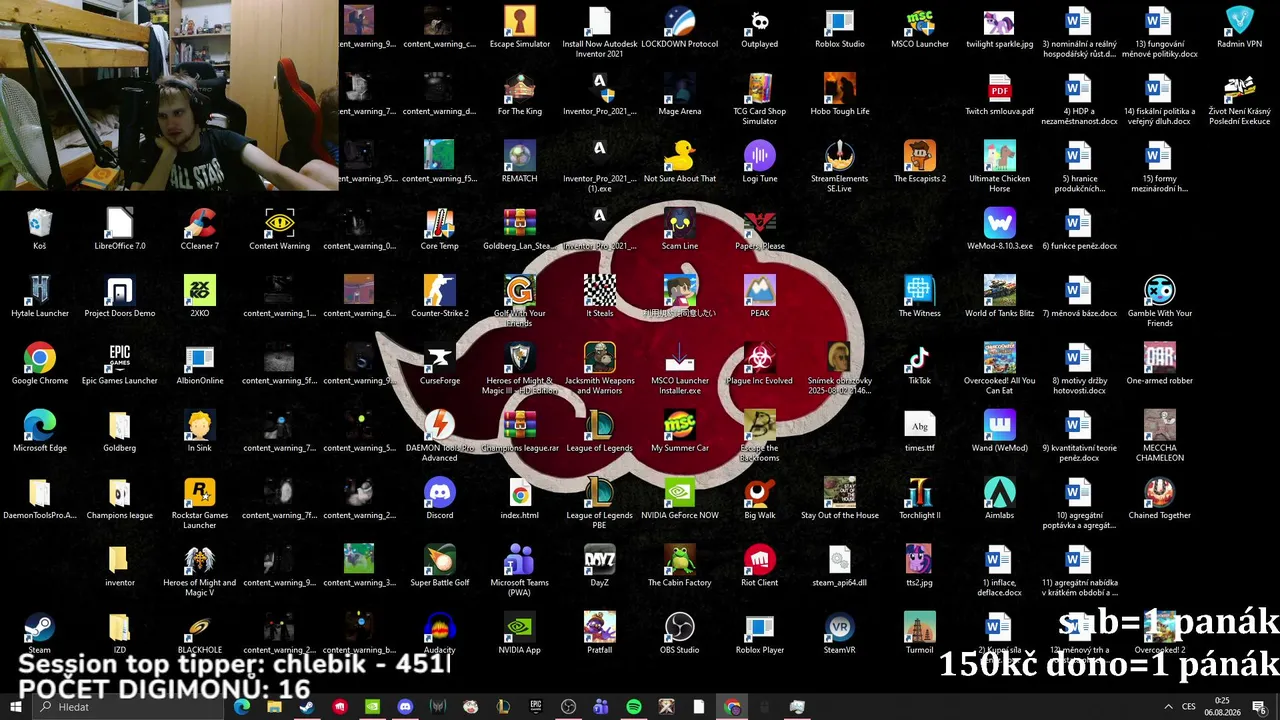Open the MSCO Launcher icon
This screenshot has height=720, width=1280.
click(919, 28)
